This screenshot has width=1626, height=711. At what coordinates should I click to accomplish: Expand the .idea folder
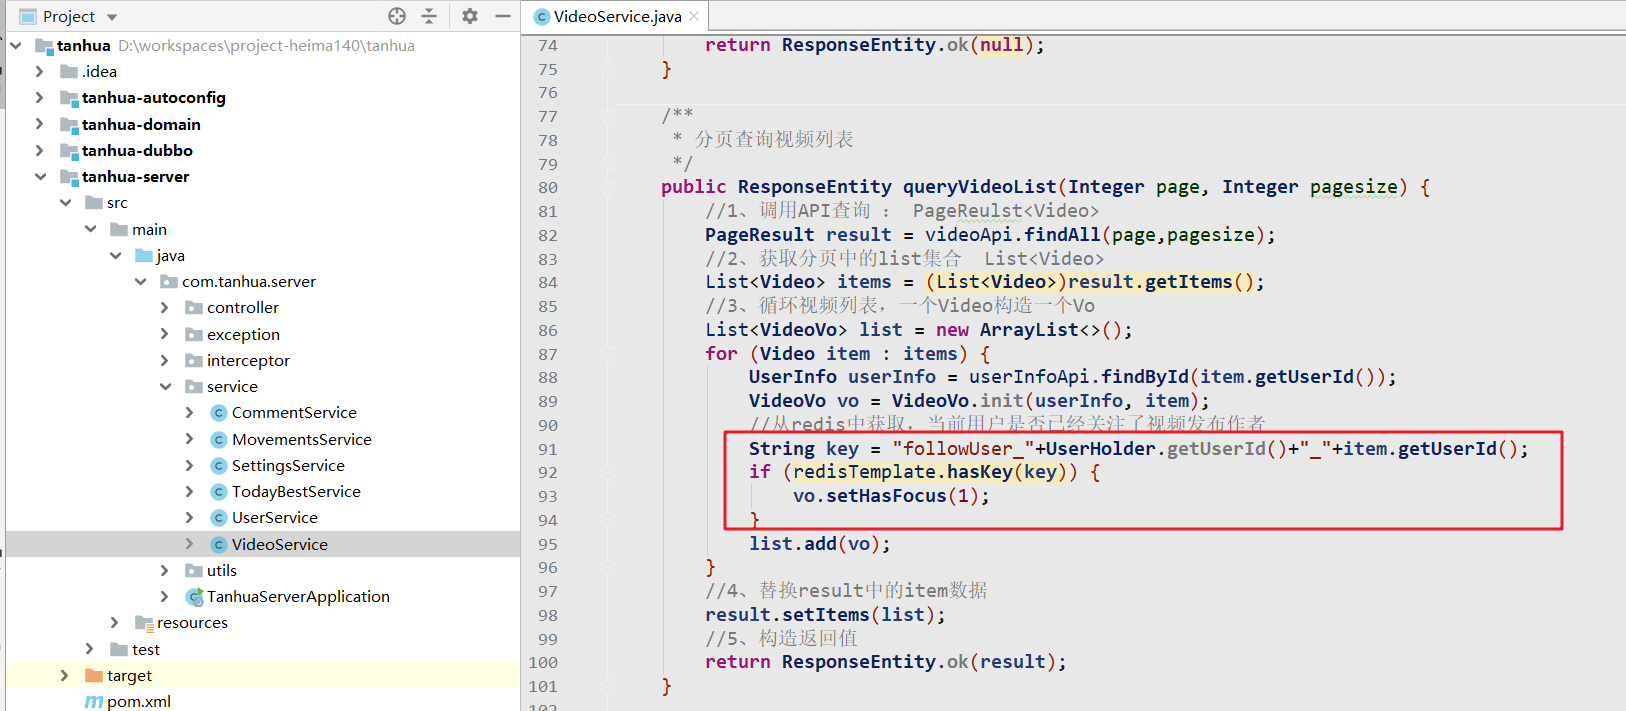tap(39, 71)
